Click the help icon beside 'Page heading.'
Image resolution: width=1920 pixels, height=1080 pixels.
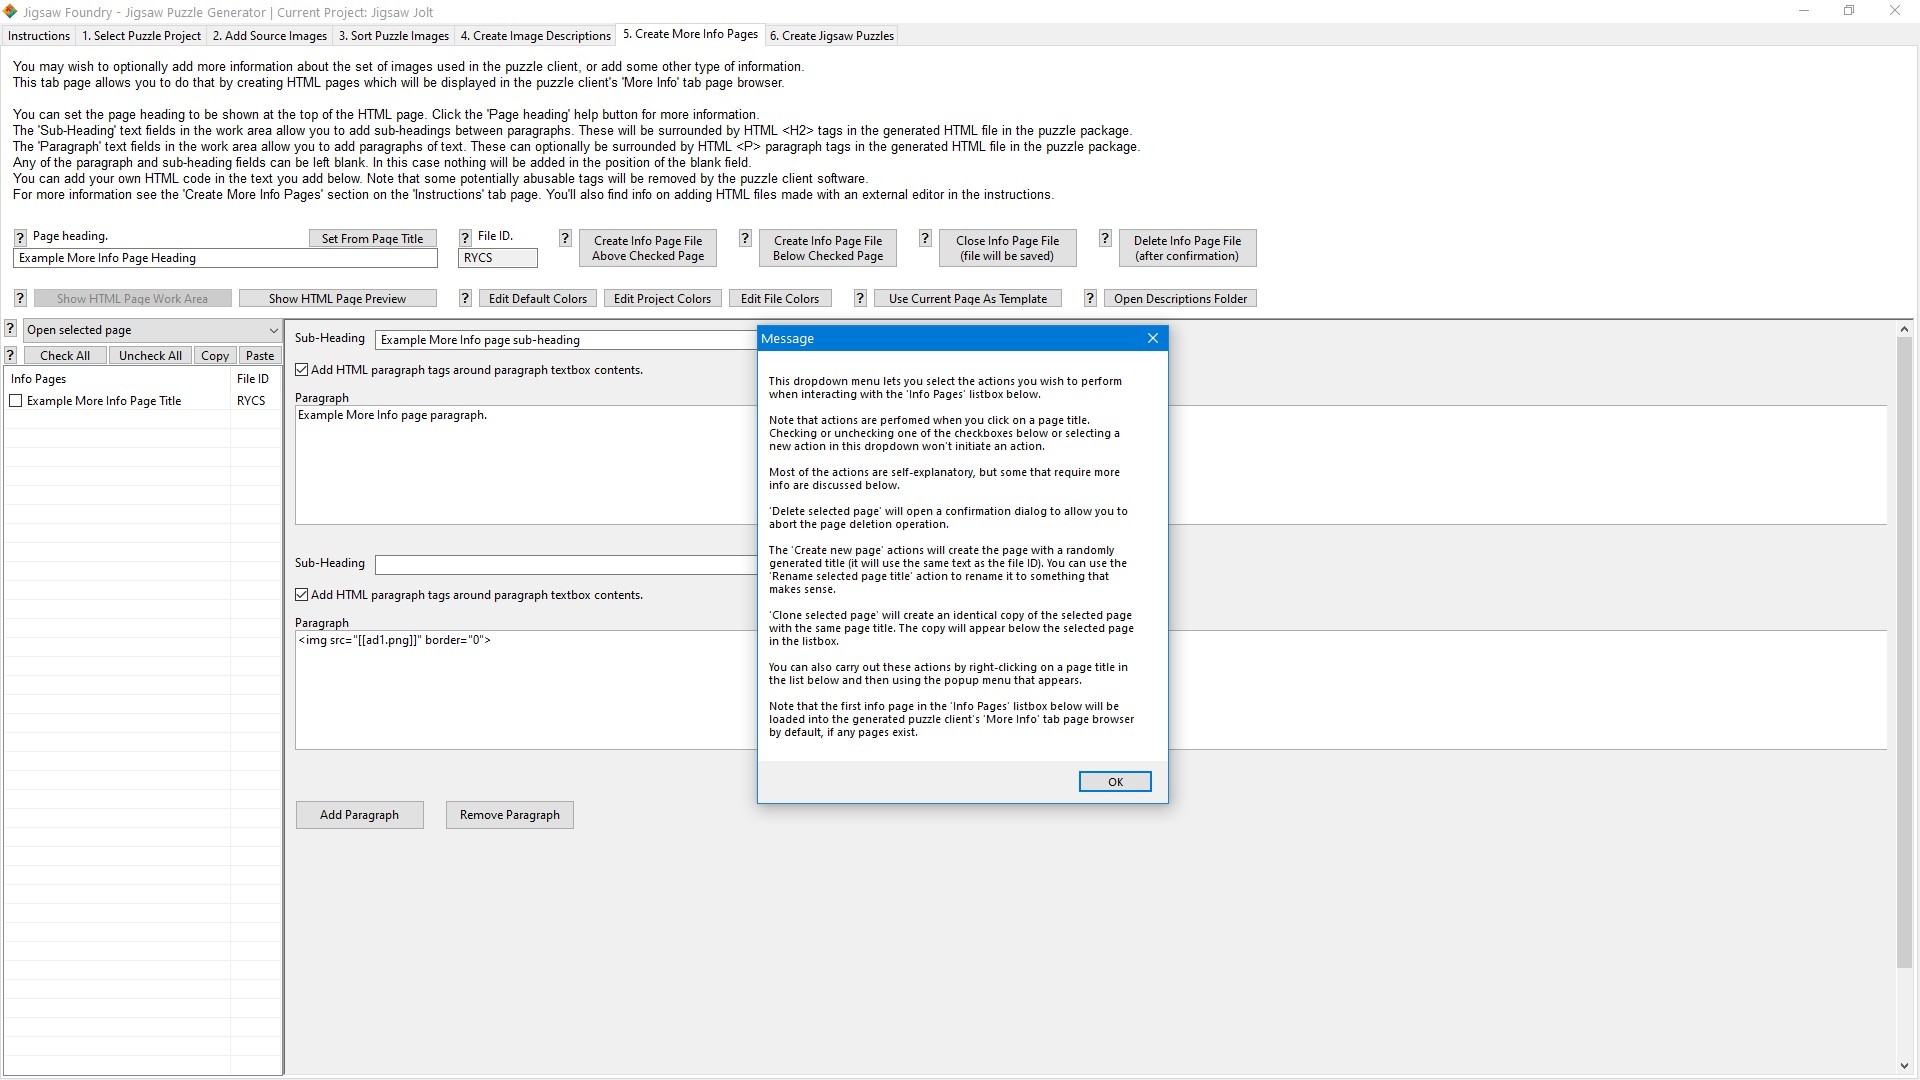click(20, 237)
